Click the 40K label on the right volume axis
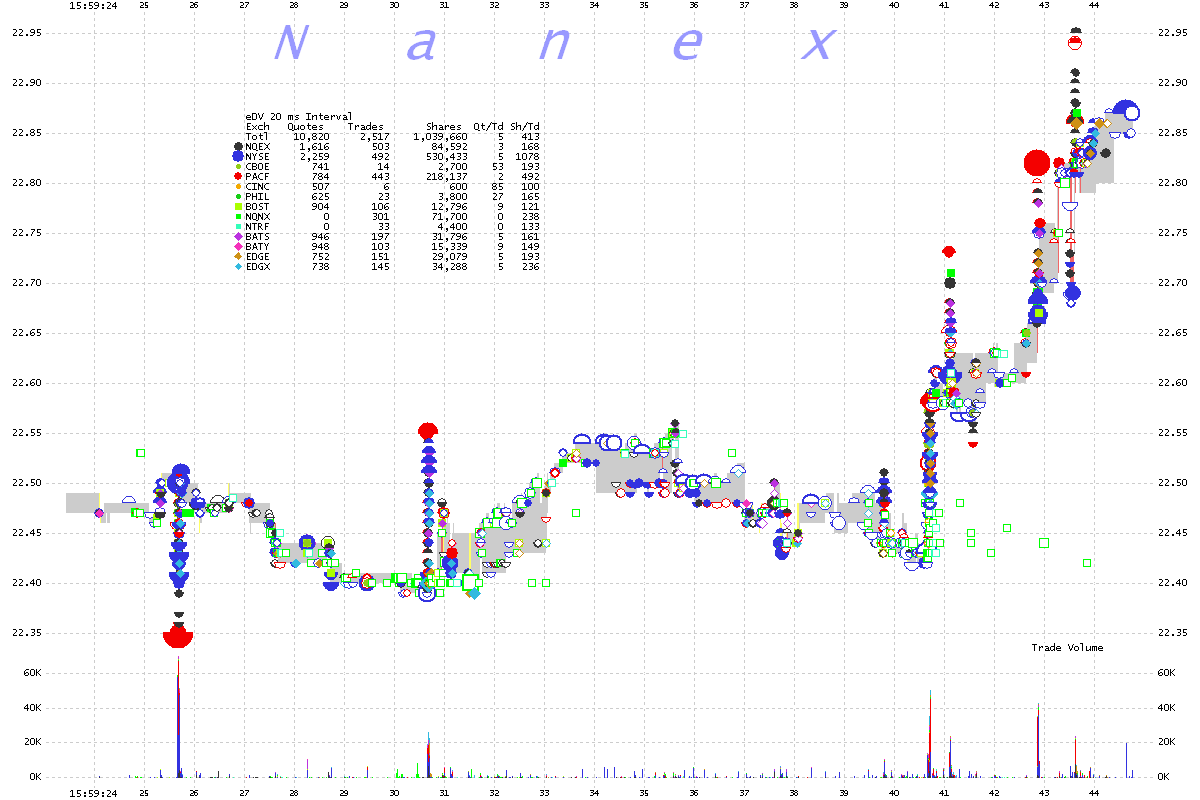The width and height of the screenshot is (1200, 800). tap(1168, 708)
